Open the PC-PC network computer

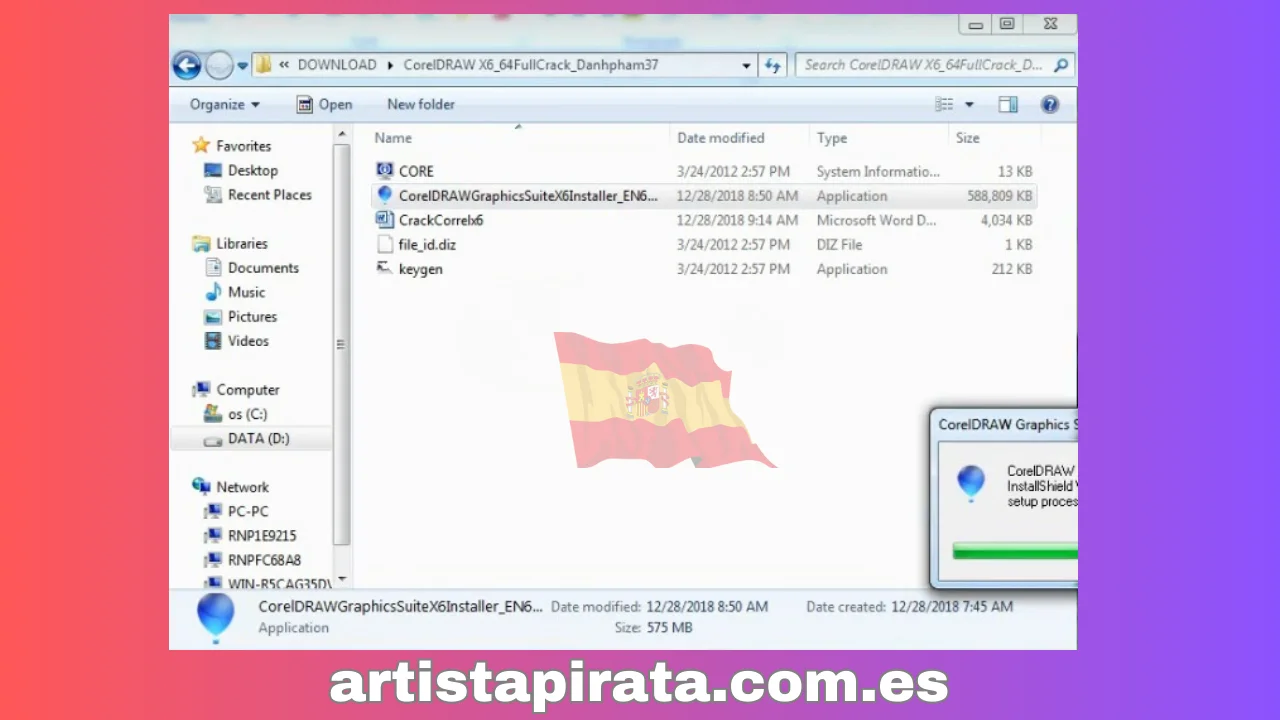(248, 511)
